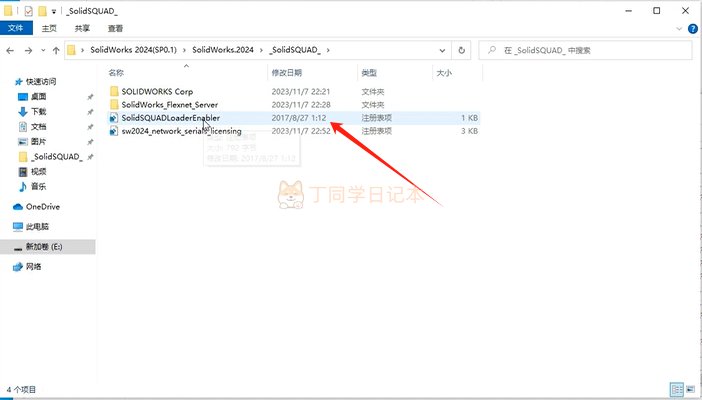Click the SolidWorks_Flexnet_Server folder icon
702x400 pixels.
click(114, 104)
